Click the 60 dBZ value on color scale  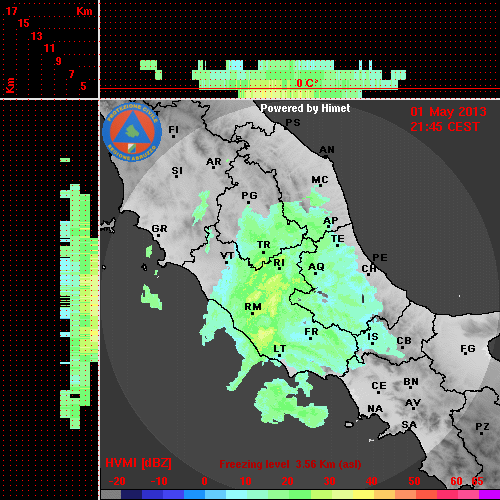coord(456,481)
